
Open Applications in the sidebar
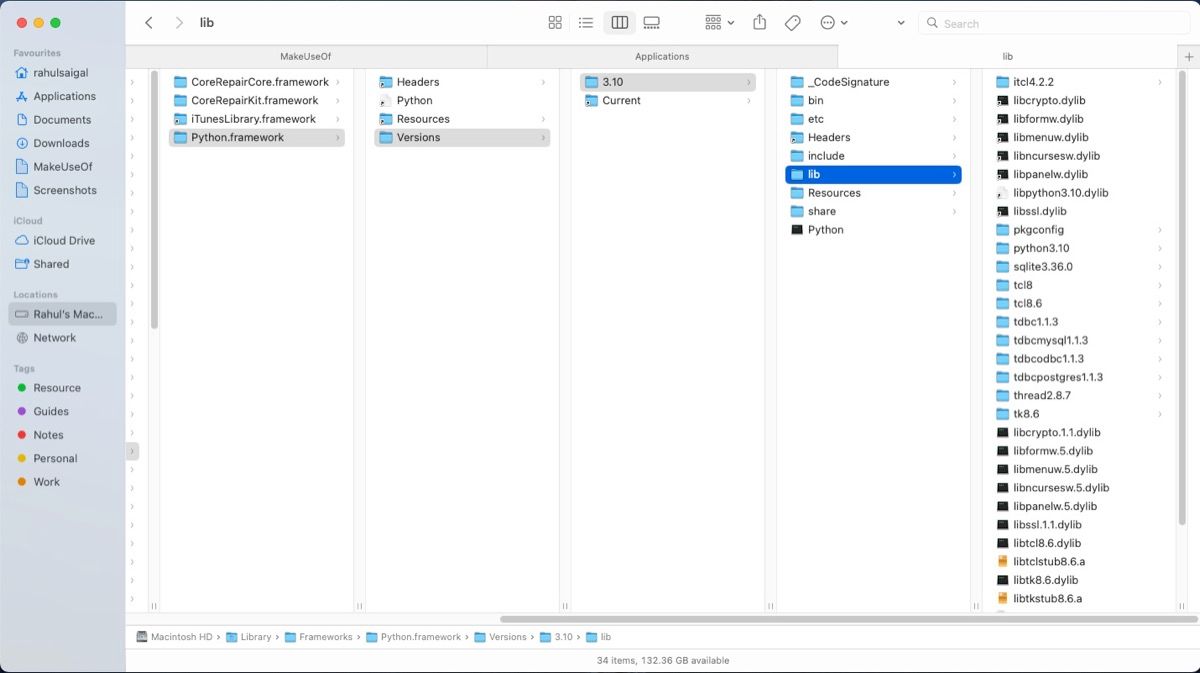[x=62, y=96]
